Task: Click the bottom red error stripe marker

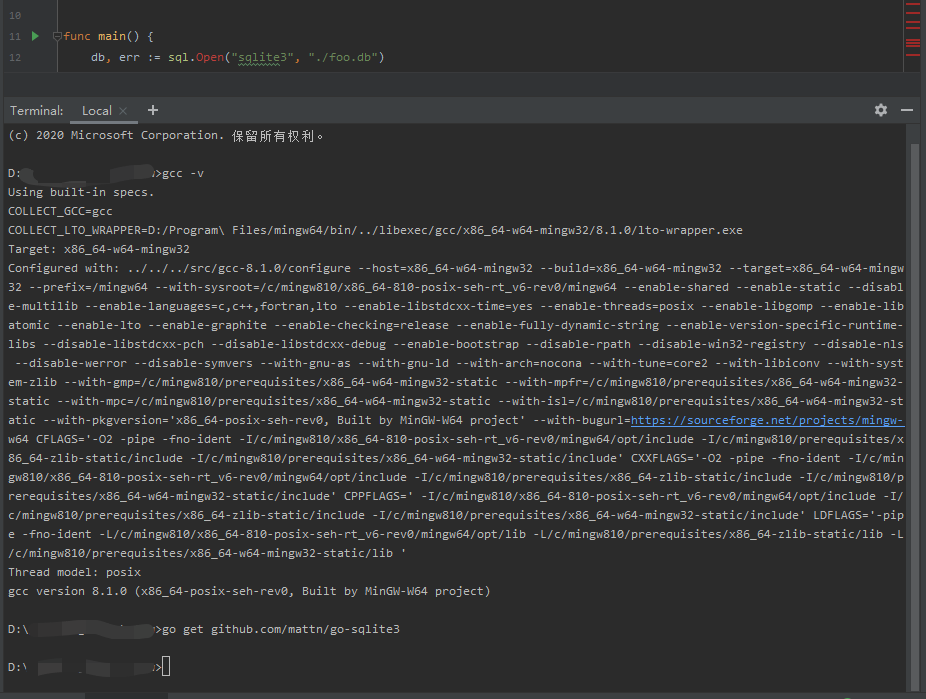Action: click(913, 55)
